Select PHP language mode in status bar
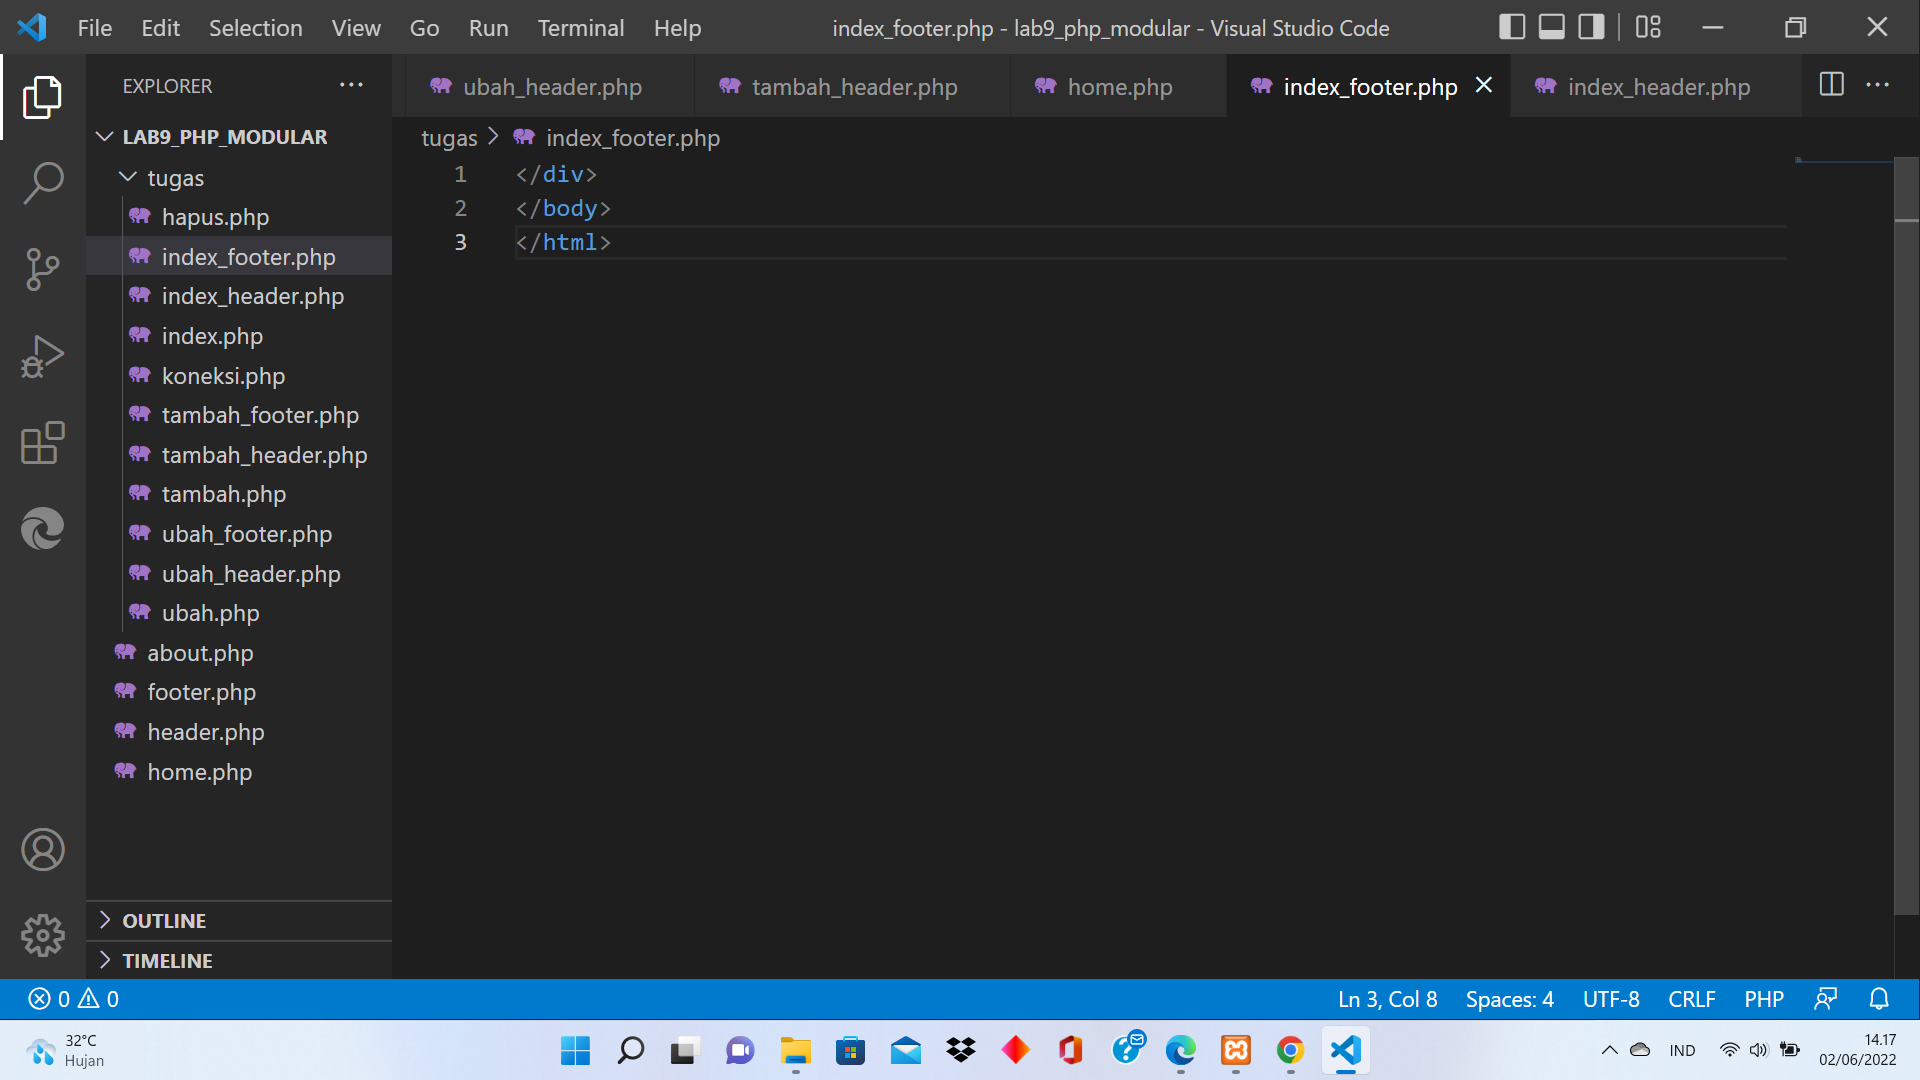1920x1080 pixels. [1763, 999]
